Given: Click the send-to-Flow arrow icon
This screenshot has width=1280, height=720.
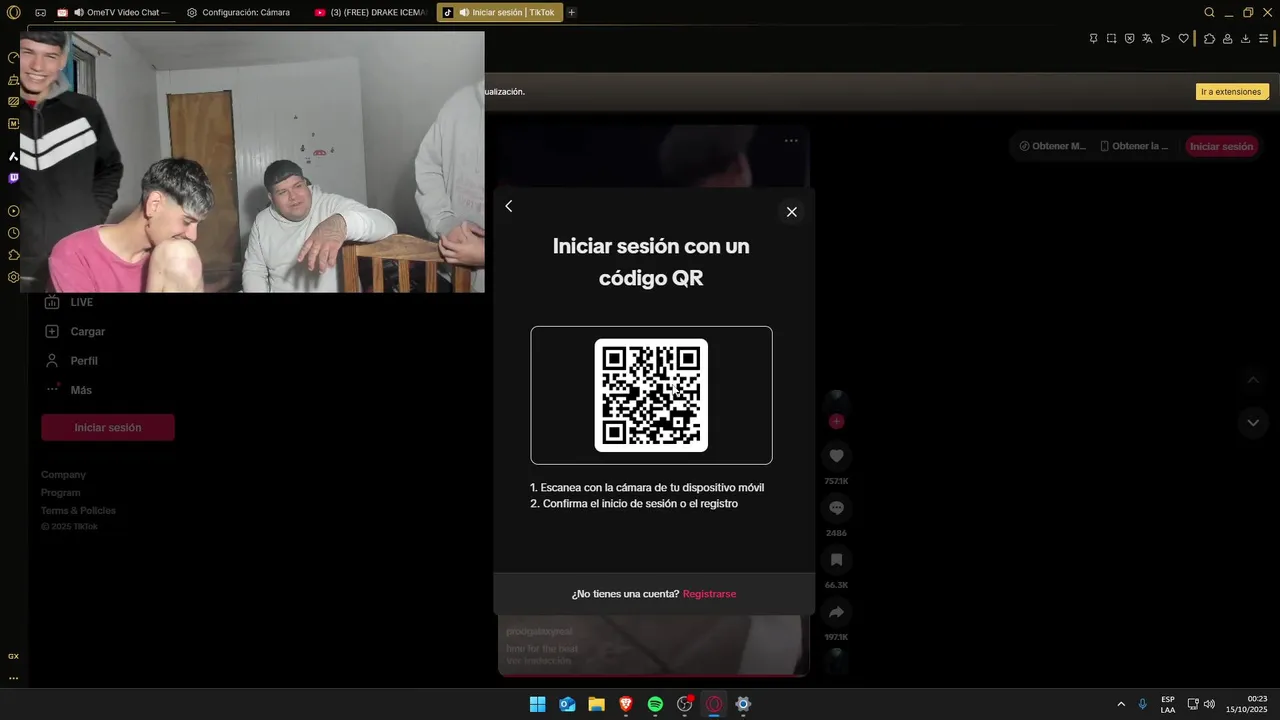Looking at the screenshot, I should (1165, 38).
